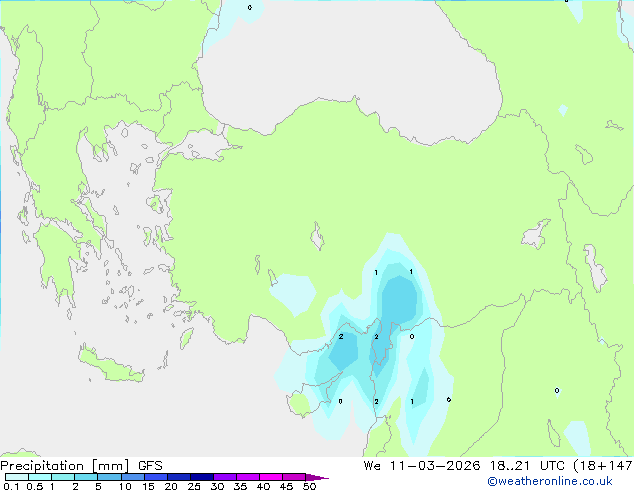Image resolution: width=634 pixels, height=490 pixels.
Task: Select the 45–50 mm legend color swatch
Action: [294, 477]
